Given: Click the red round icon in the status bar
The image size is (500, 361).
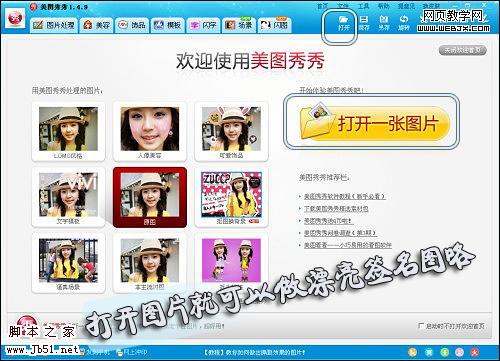Looking at the screenshot, I should (x=475, y=352).
